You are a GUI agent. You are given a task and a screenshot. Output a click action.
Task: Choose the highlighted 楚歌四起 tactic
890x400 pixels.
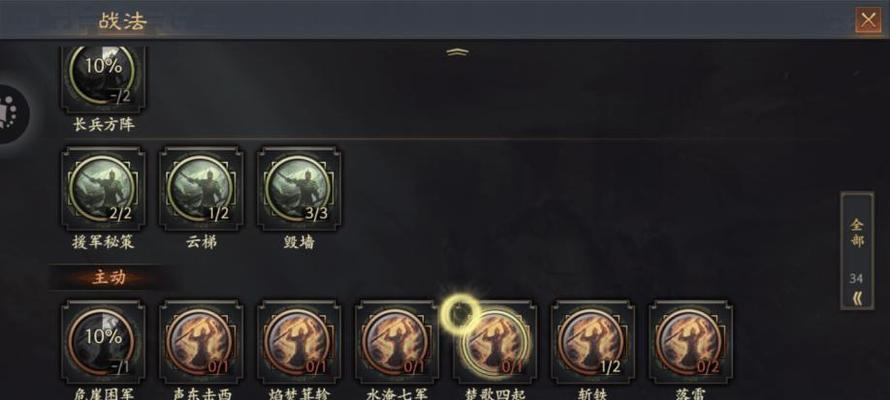click(x=495, y=342)
